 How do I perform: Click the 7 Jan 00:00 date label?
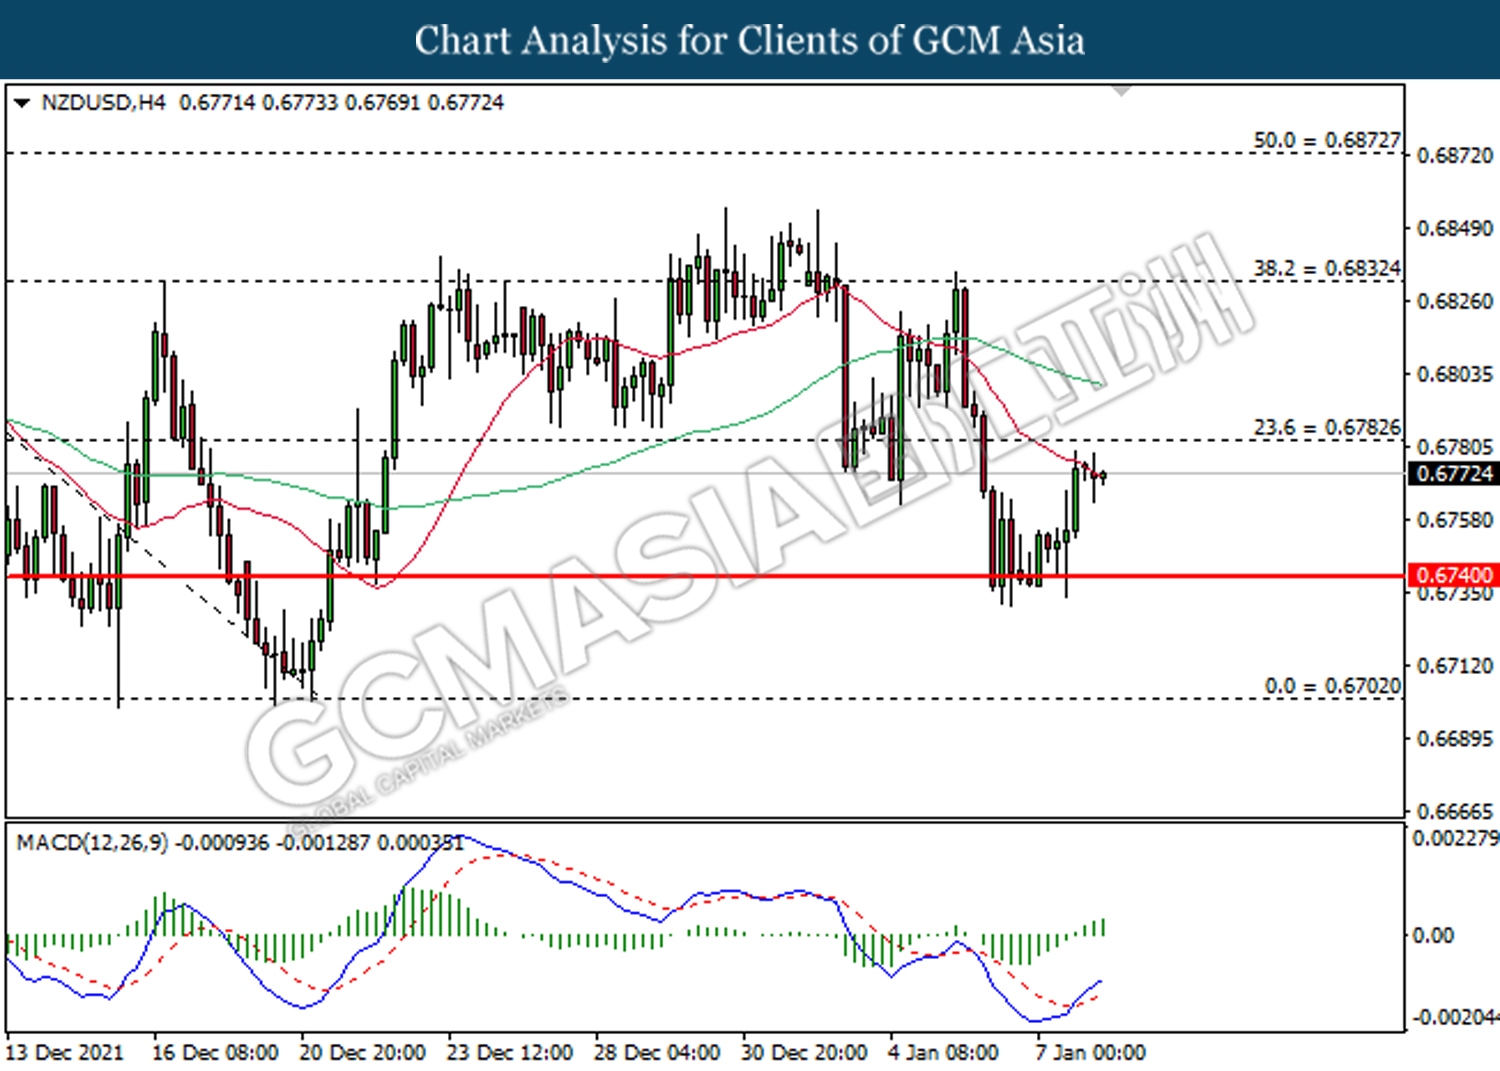click(x=1090, y=1053)
